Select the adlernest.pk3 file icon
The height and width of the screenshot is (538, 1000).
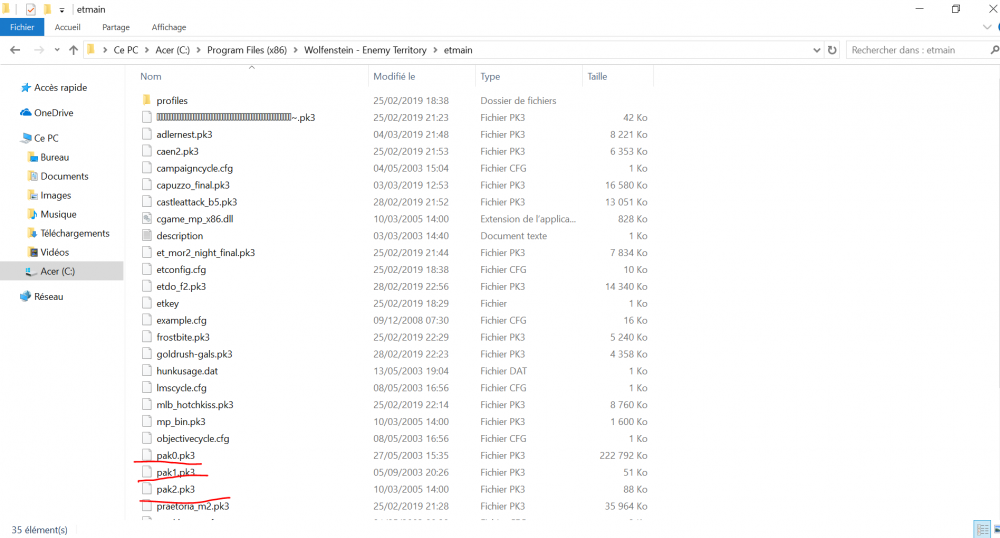147,134
